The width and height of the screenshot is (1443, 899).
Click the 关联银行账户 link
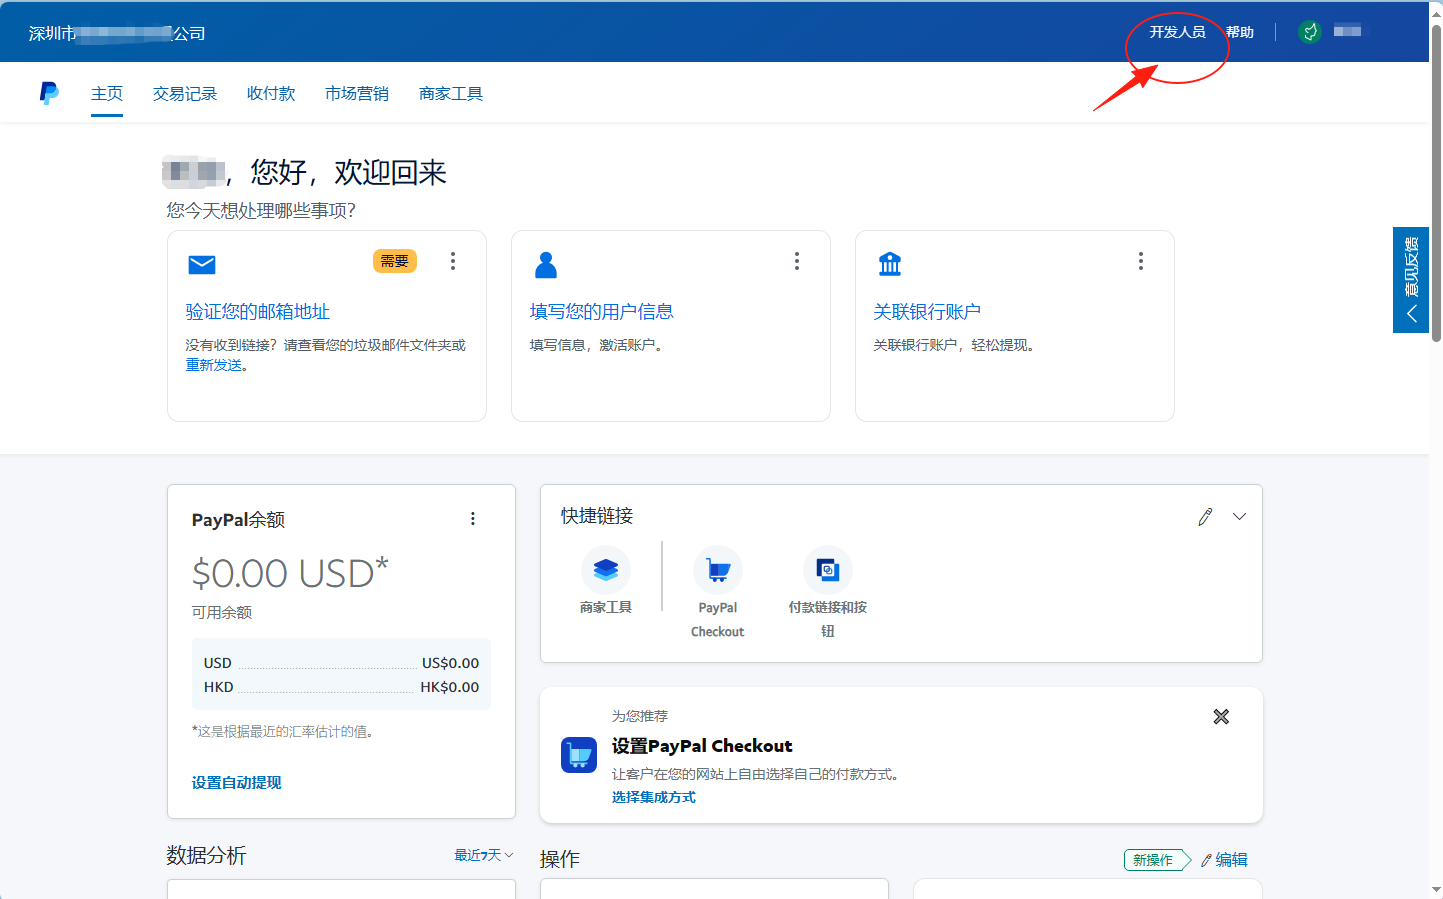(x=927, y=312)
